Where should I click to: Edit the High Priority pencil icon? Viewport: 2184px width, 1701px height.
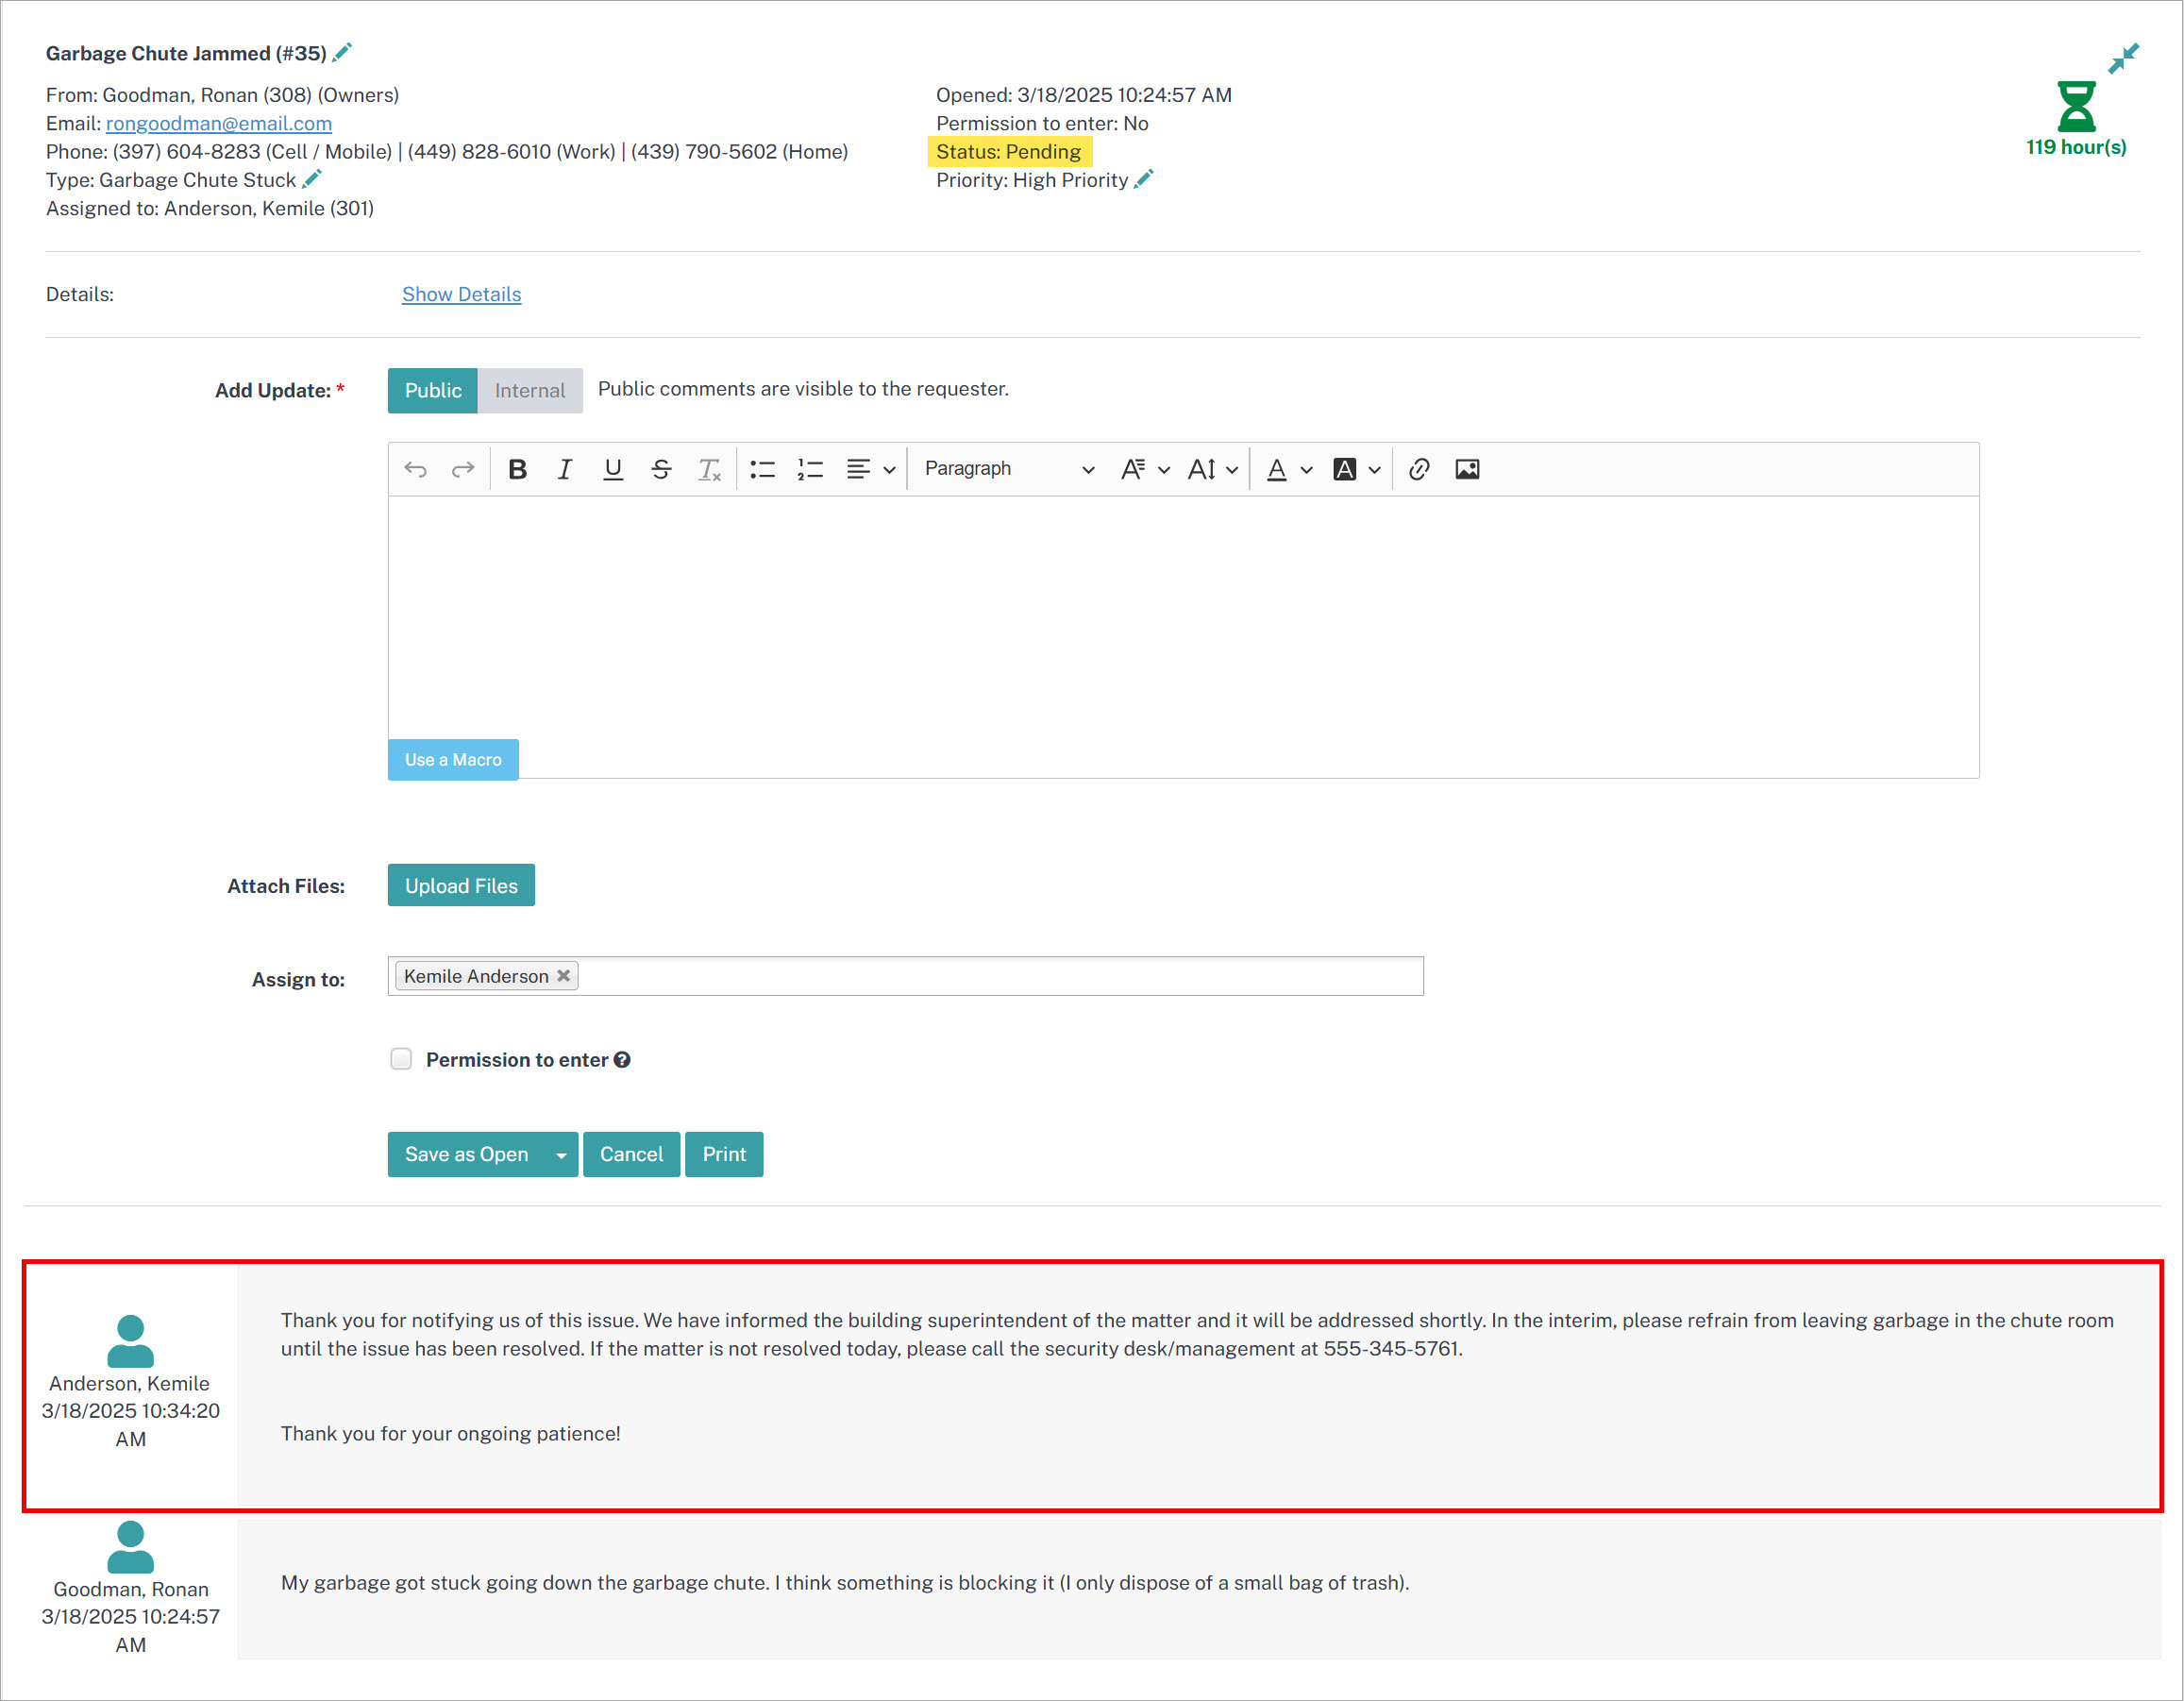[1144, 179]
